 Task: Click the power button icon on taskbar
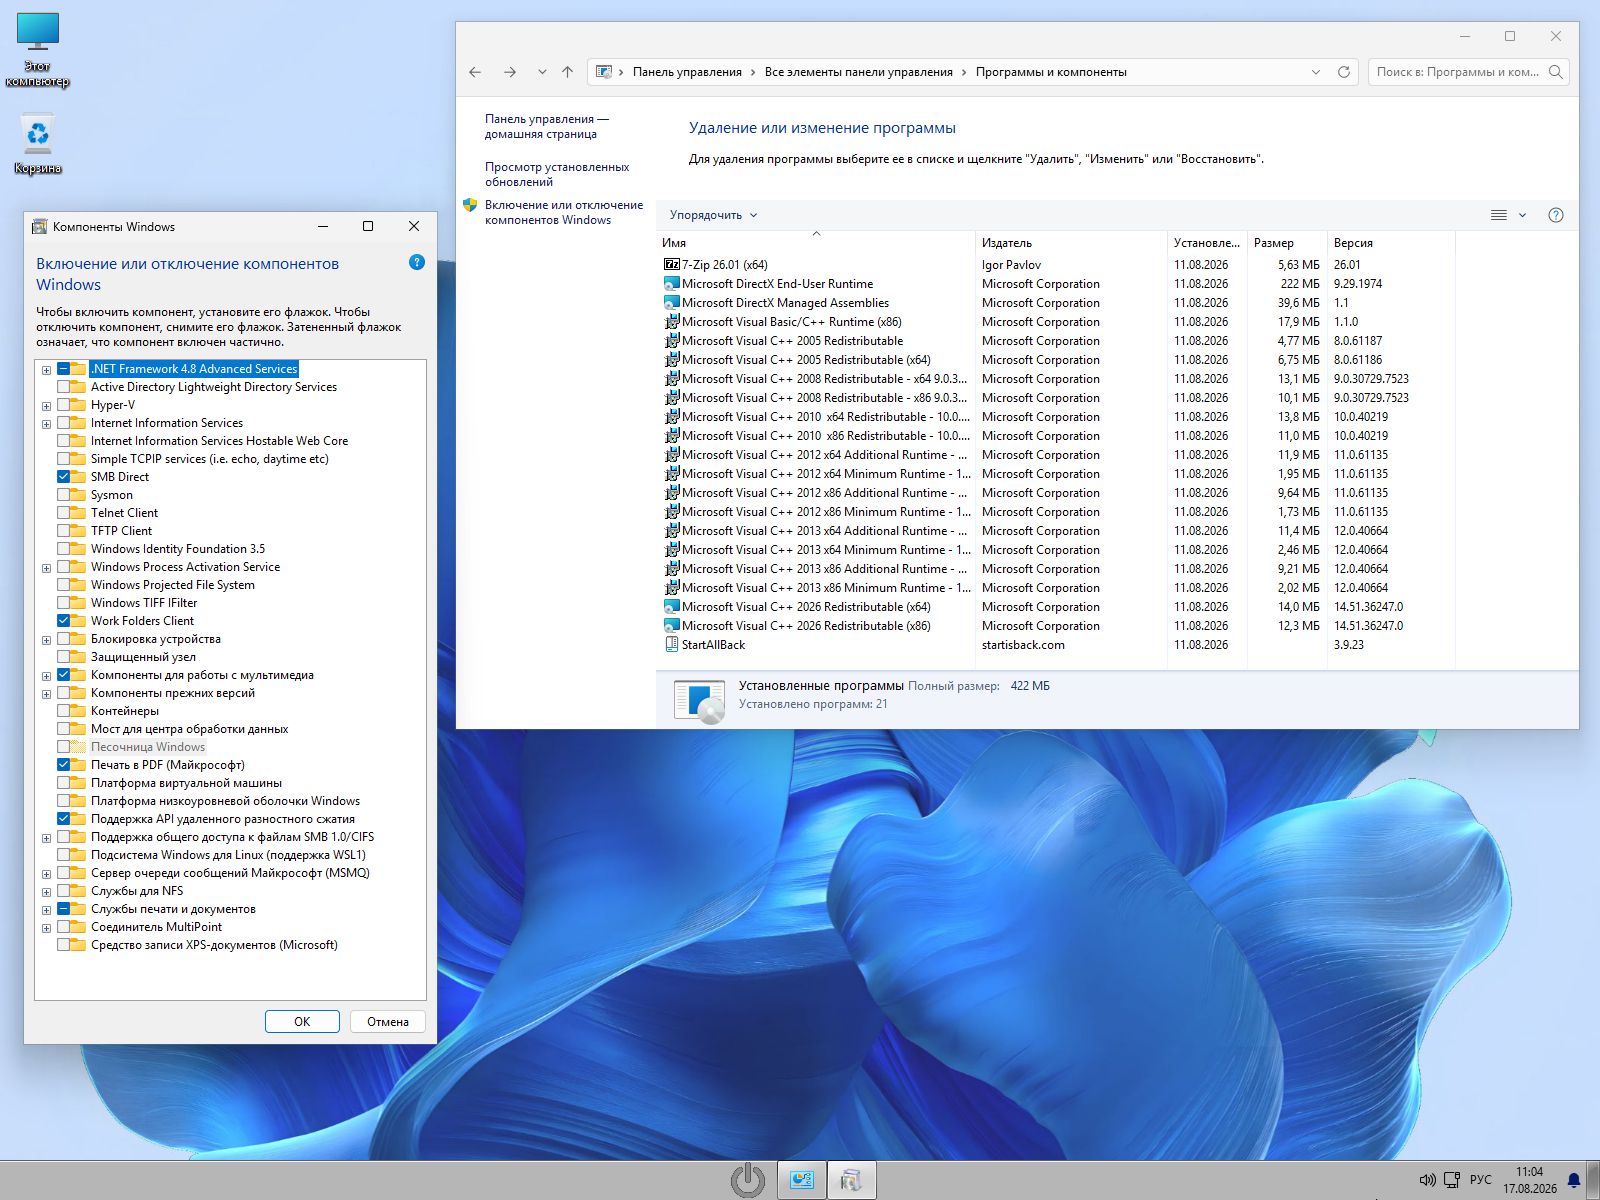(x=748, y=1180)
